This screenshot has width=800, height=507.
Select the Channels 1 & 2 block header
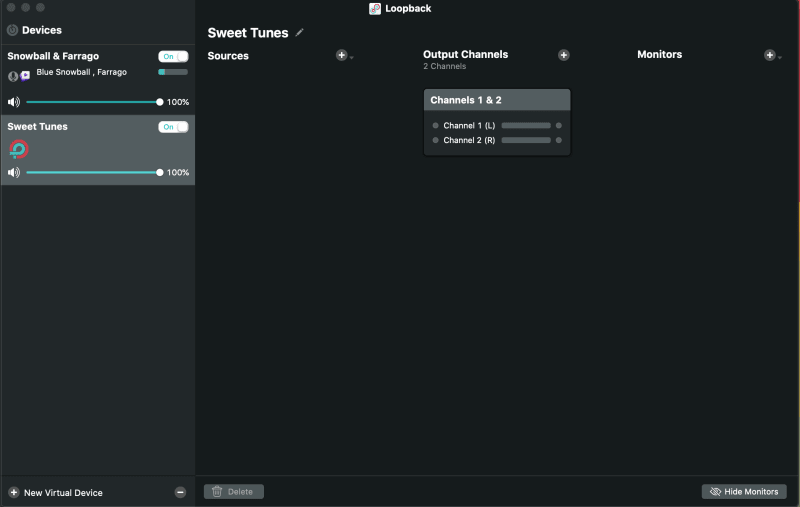(x=497, y=100)
